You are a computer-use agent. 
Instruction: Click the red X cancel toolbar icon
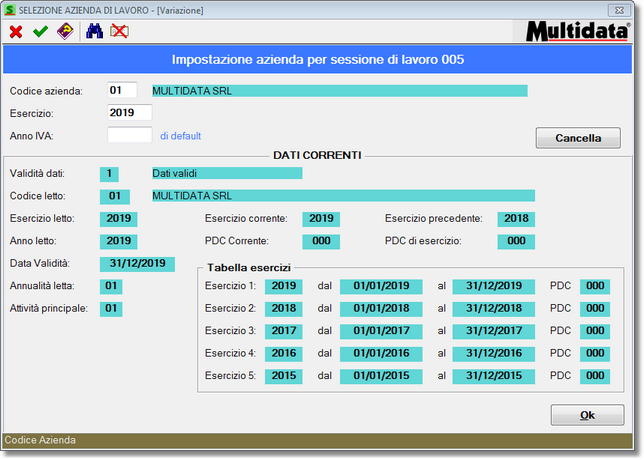tap(16, 32)
